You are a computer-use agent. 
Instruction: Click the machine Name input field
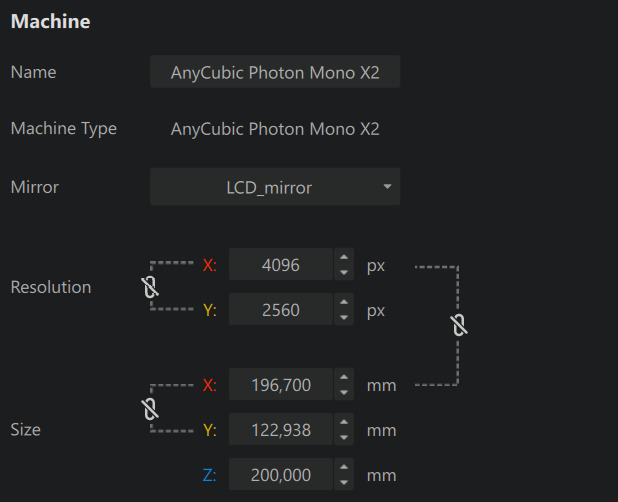(275, 72)
